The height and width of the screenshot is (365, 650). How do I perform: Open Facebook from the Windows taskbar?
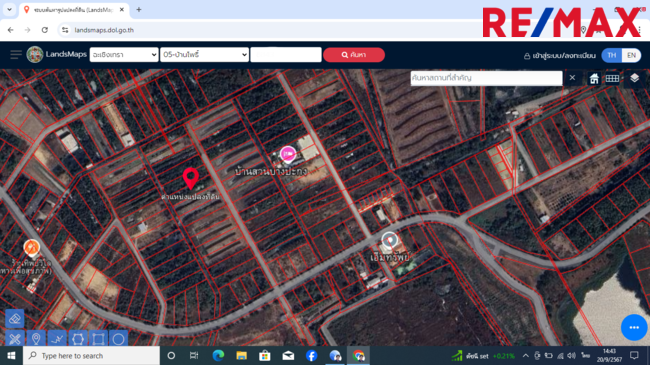(311, 355)
